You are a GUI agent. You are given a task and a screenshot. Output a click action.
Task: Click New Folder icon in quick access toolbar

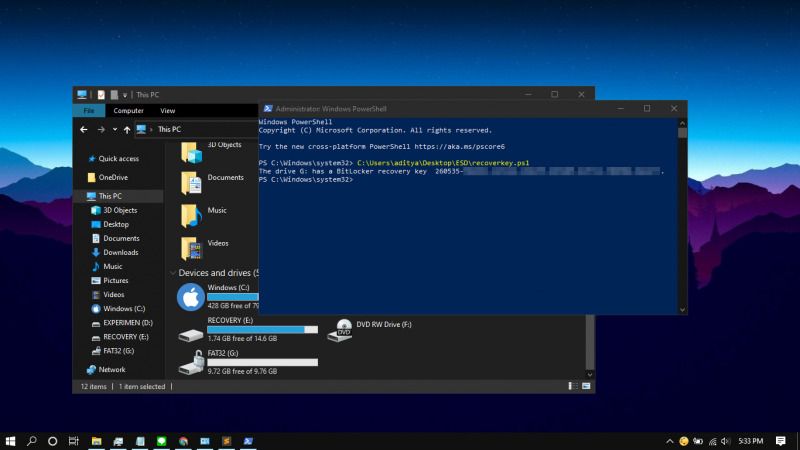pyautogui.click(x=114, y=95)
